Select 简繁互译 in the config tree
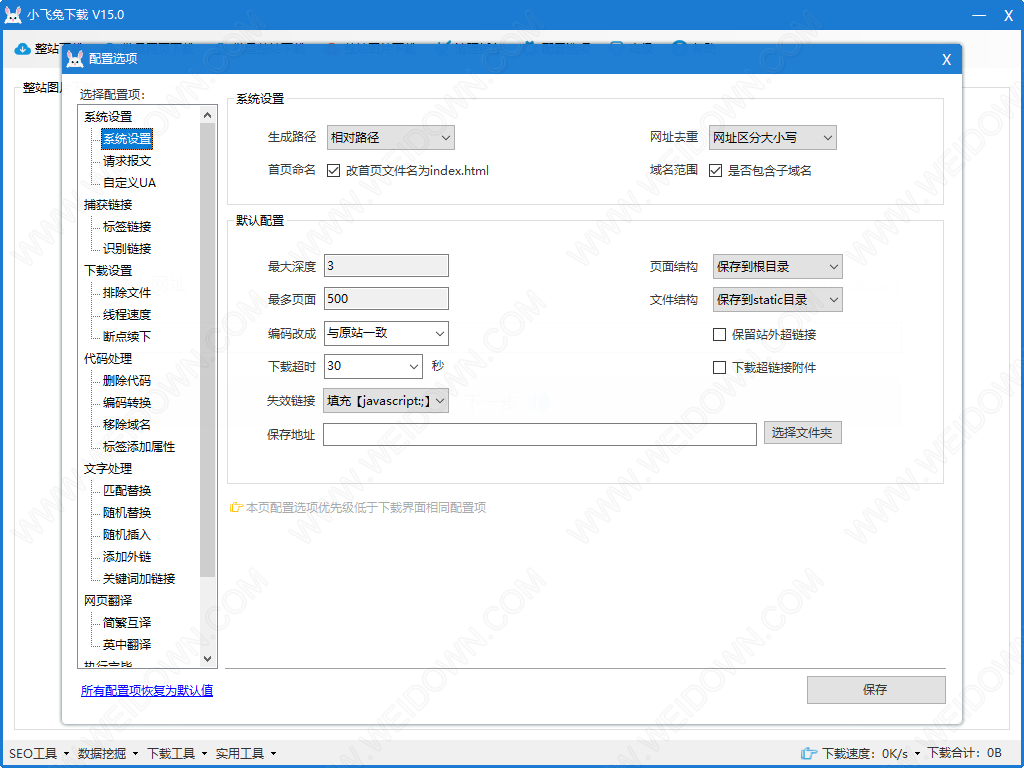The height and width of the screenshot is (768, 1024). (x=127, y=622)
